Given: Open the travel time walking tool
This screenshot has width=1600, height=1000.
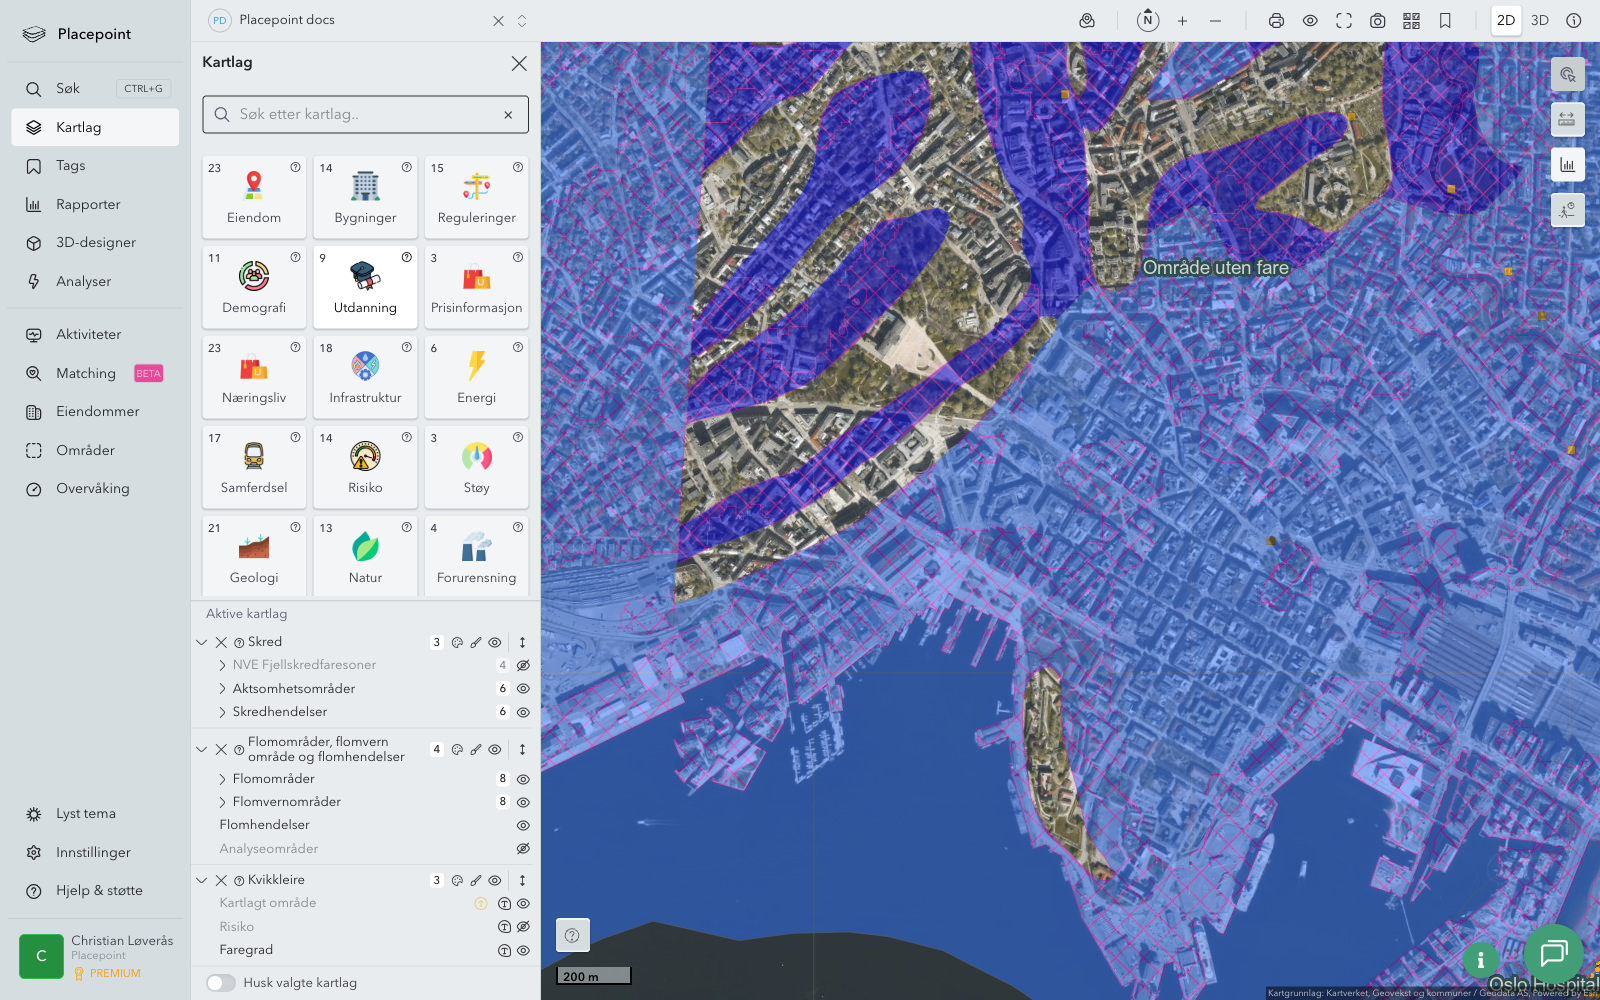Looking at the screenshot, I should 1567,210.
